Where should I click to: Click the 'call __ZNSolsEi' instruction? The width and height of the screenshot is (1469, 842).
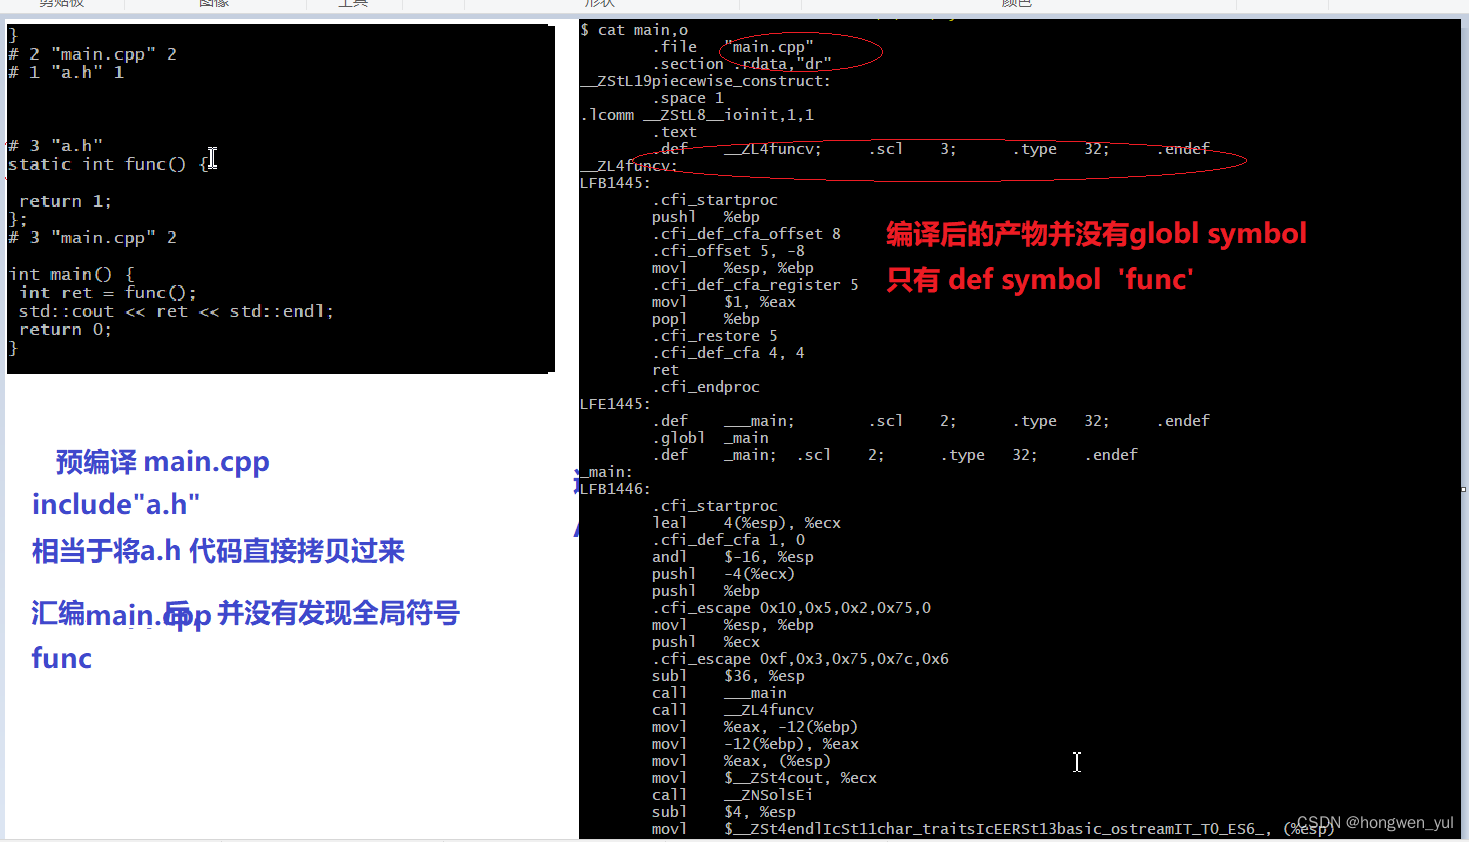click(x=732, y=795)
